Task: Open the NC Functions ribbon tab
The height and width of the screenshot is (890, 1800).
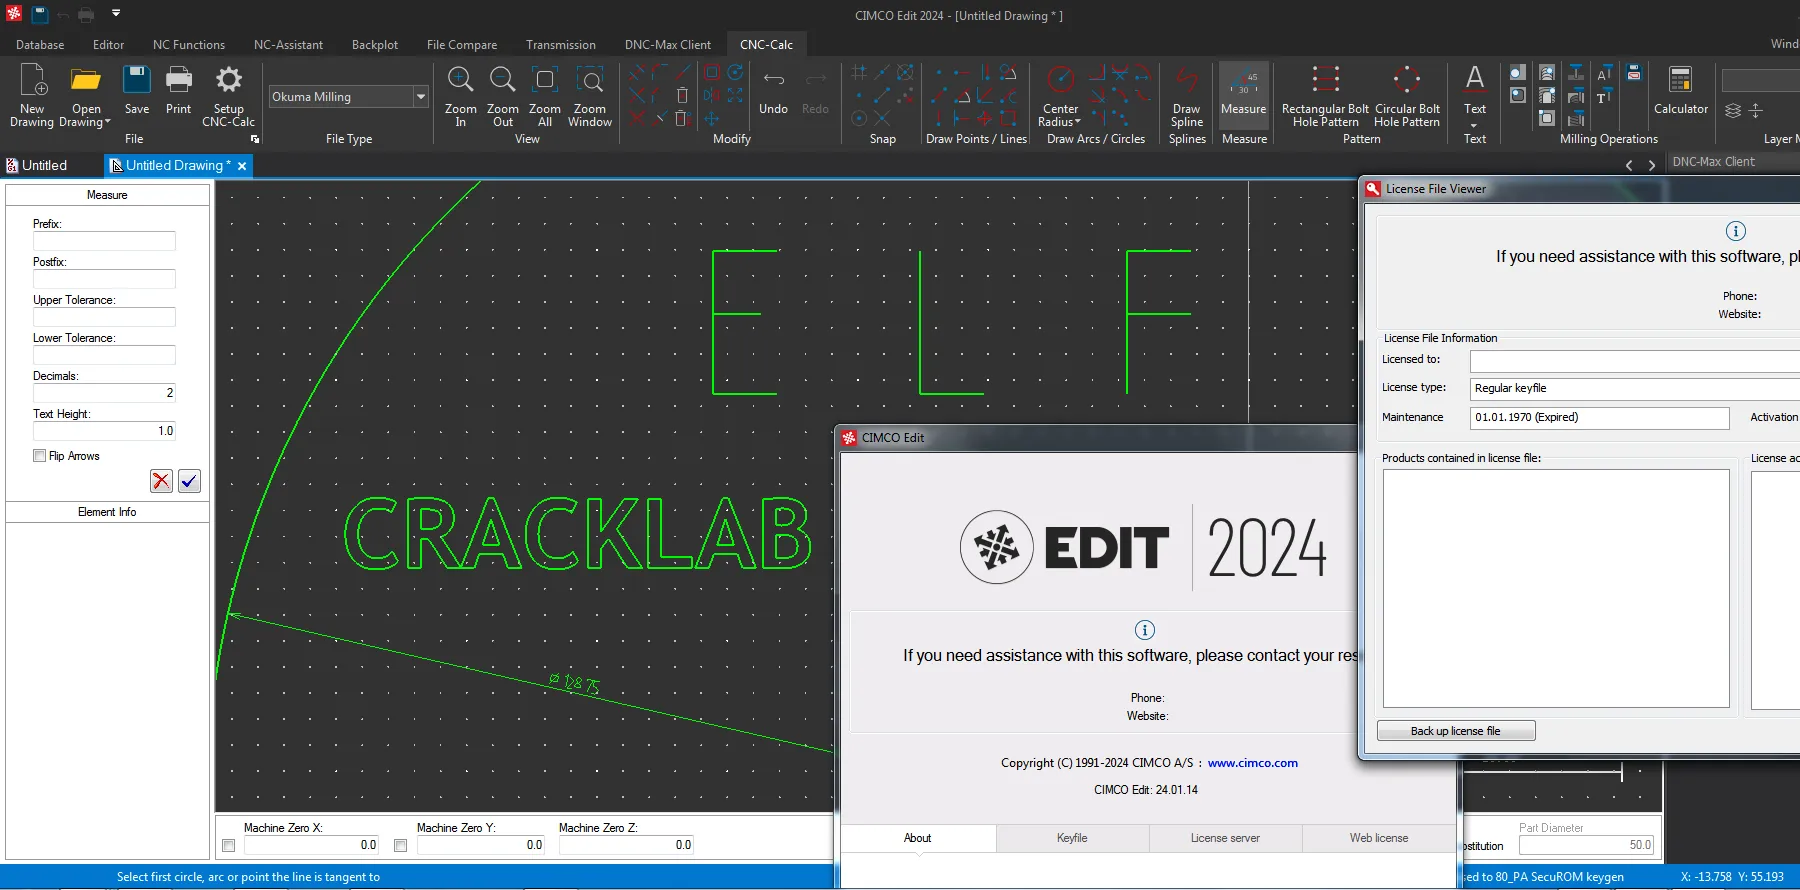Action: coord(189,45)
